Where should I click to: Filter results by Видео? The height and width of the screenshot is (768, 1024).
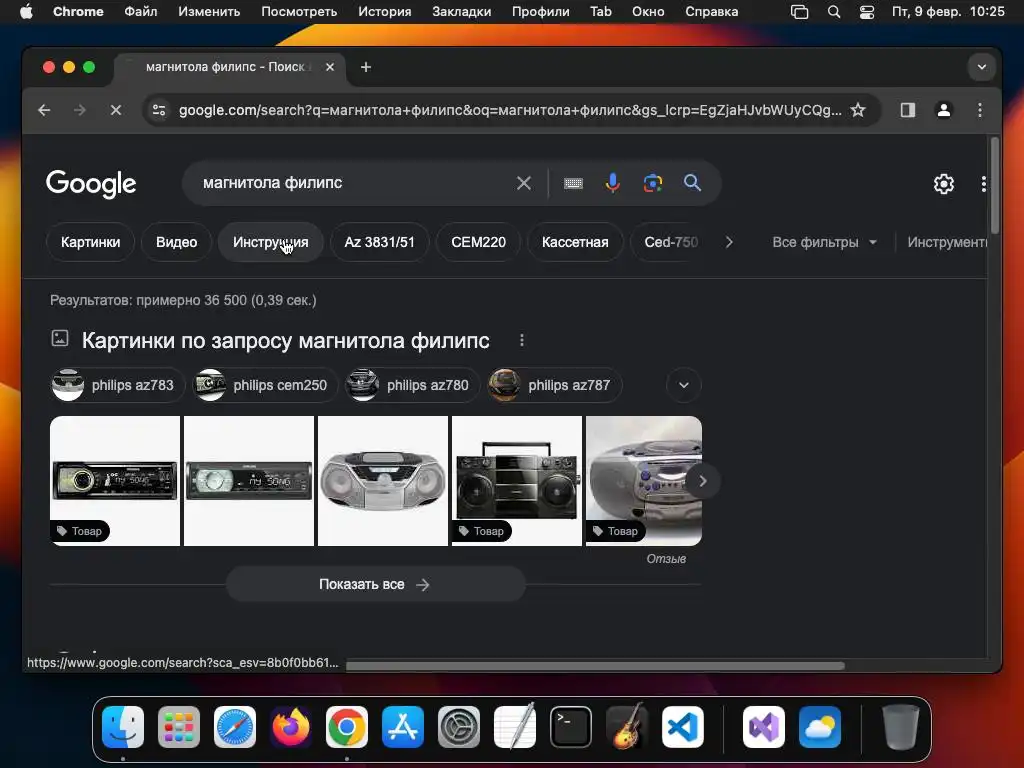point(176,242)
